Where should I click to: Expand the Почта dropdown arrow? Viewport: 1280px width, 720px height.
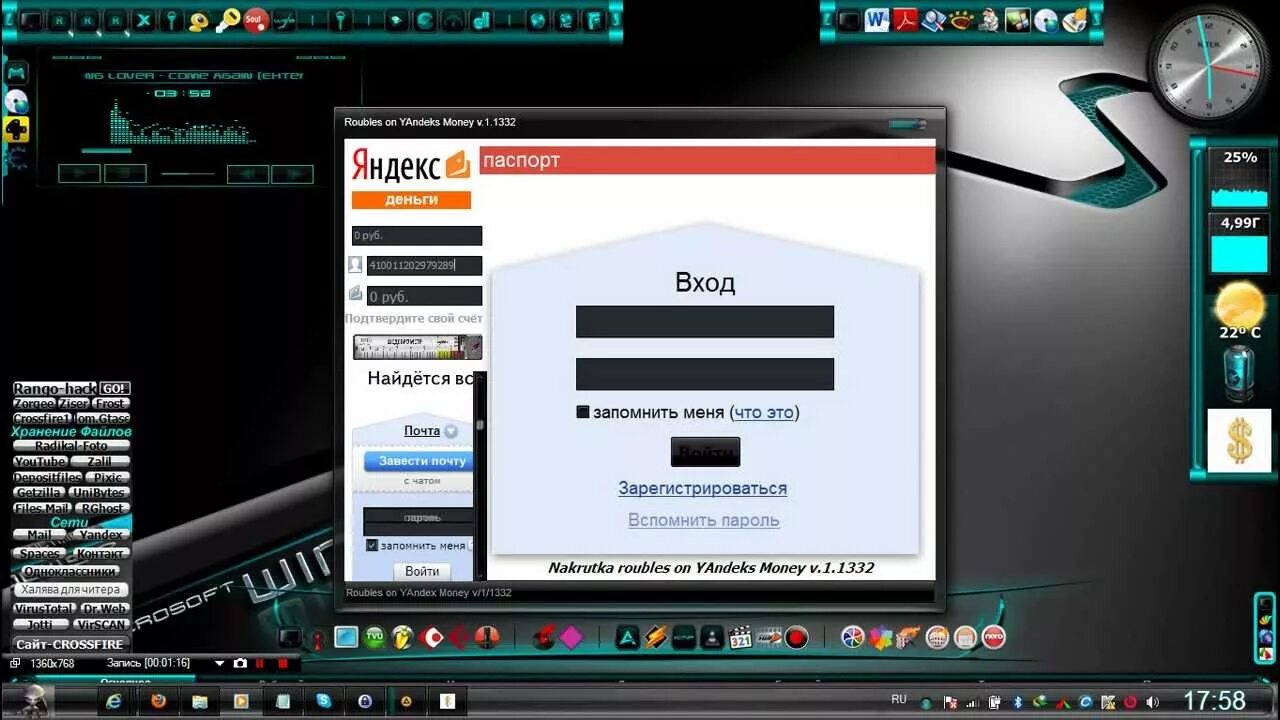click(x=451, y=431)
